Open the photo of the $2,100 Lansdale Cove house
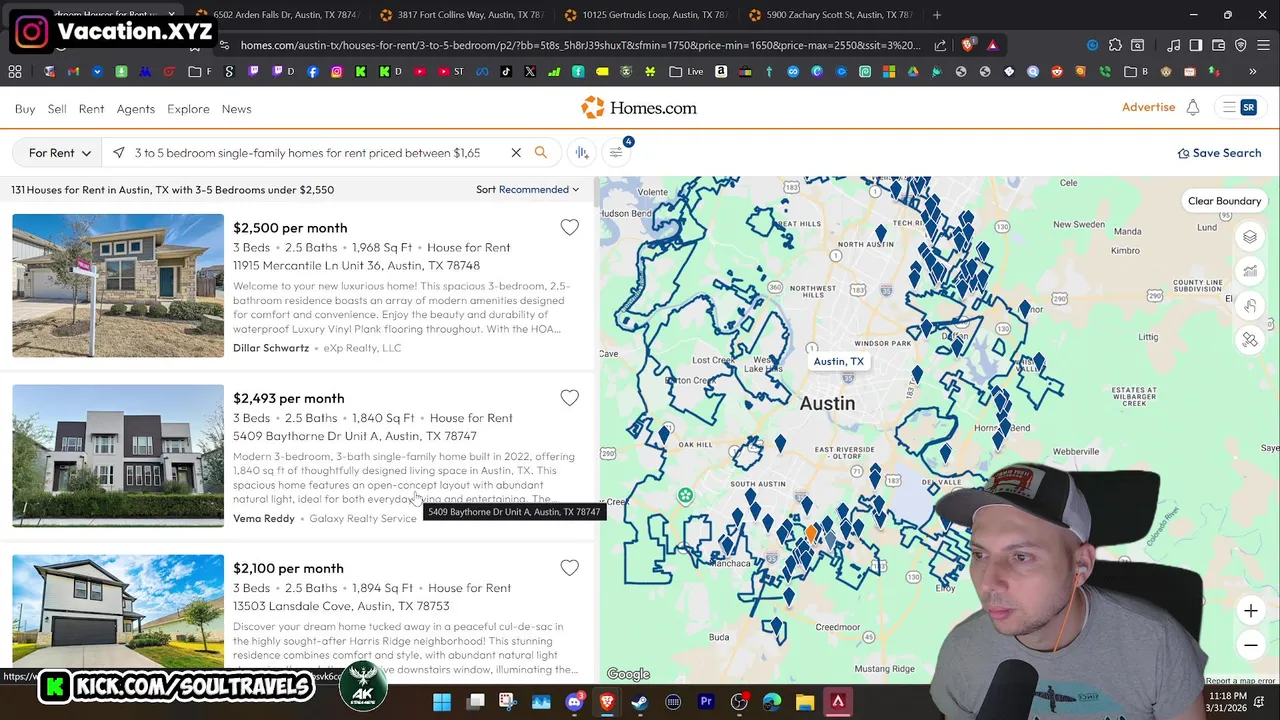Viewport: 1280px width, 720px height. click(118, 610)
